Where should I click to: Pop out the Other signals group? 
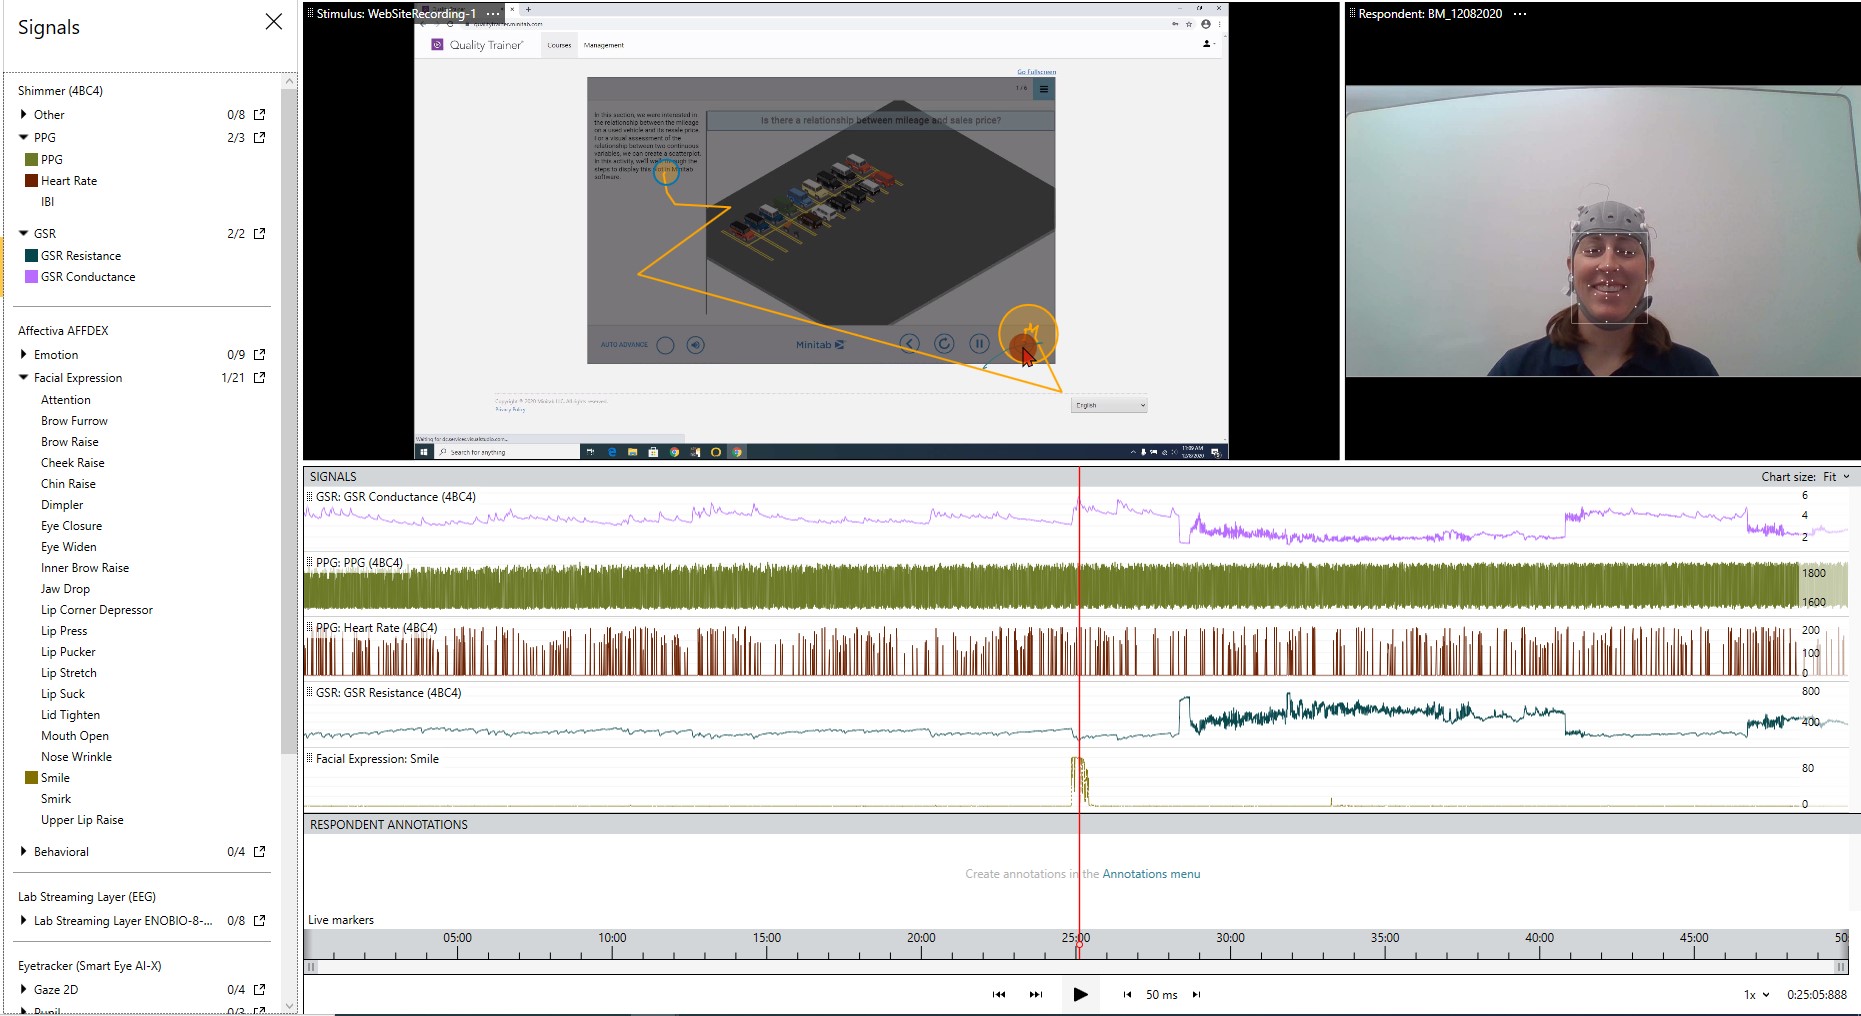(260, 114)
